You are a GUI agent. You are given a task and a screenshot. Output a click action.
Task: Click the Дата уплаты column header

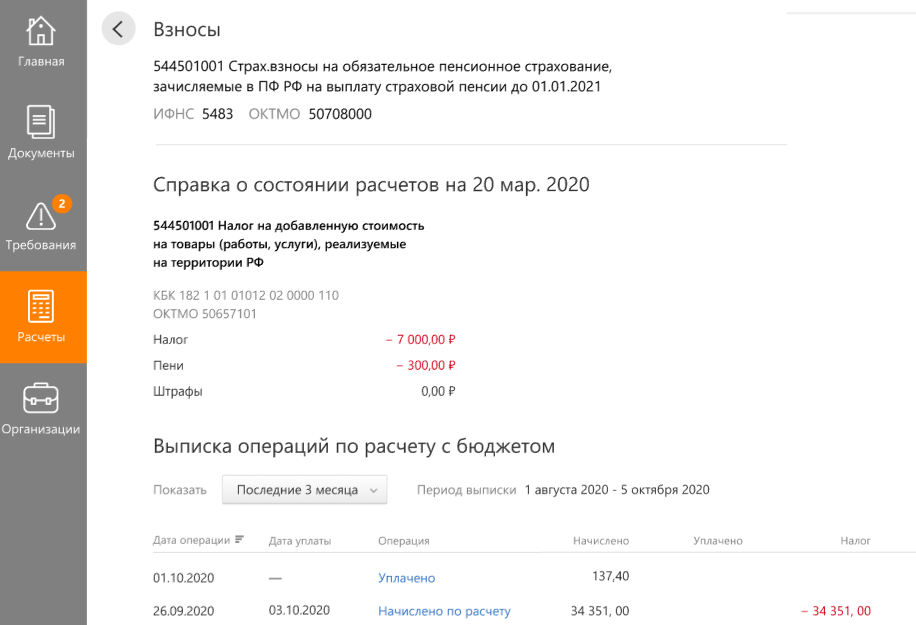[x=300, y=541]
